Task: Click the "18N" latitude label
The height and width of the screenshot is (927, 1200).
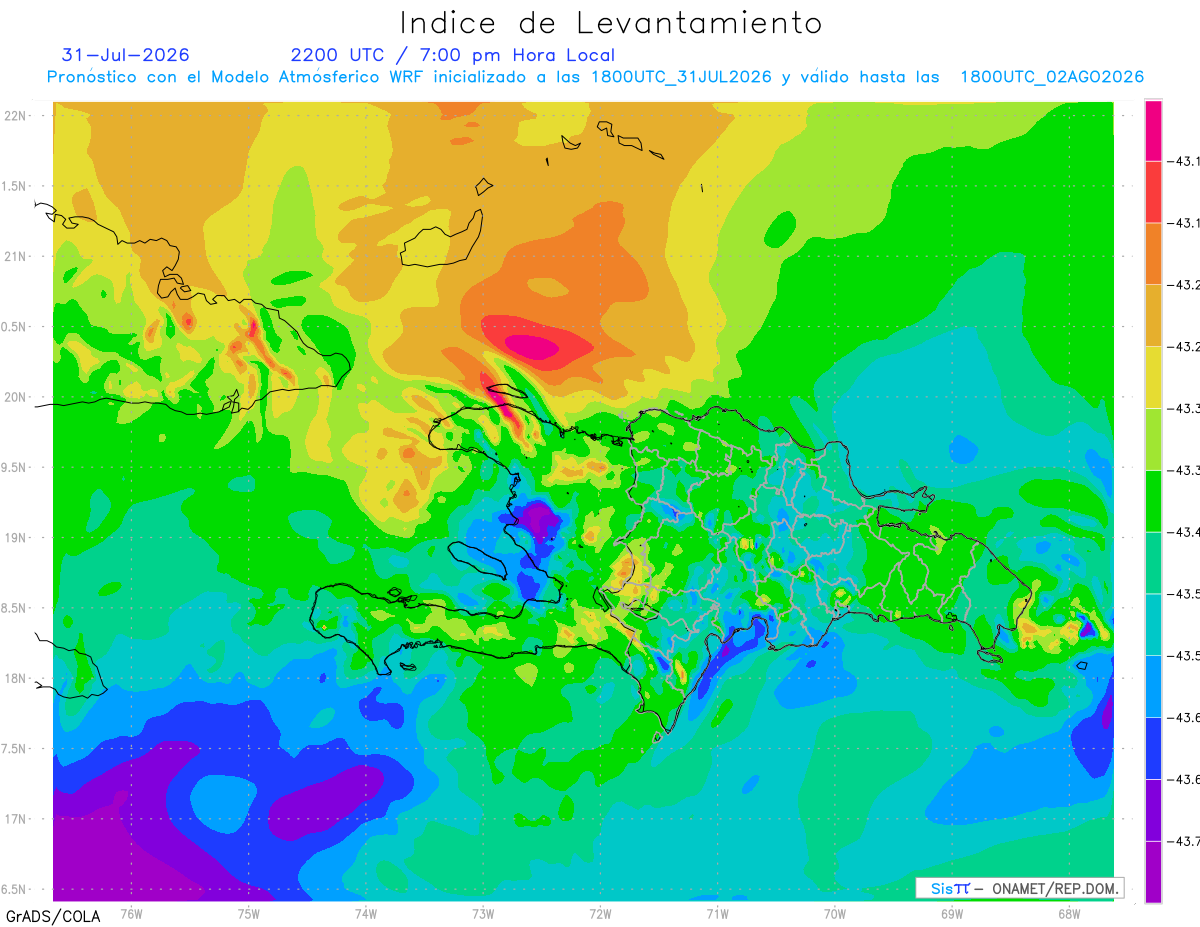Action: (x=17, y=679)
